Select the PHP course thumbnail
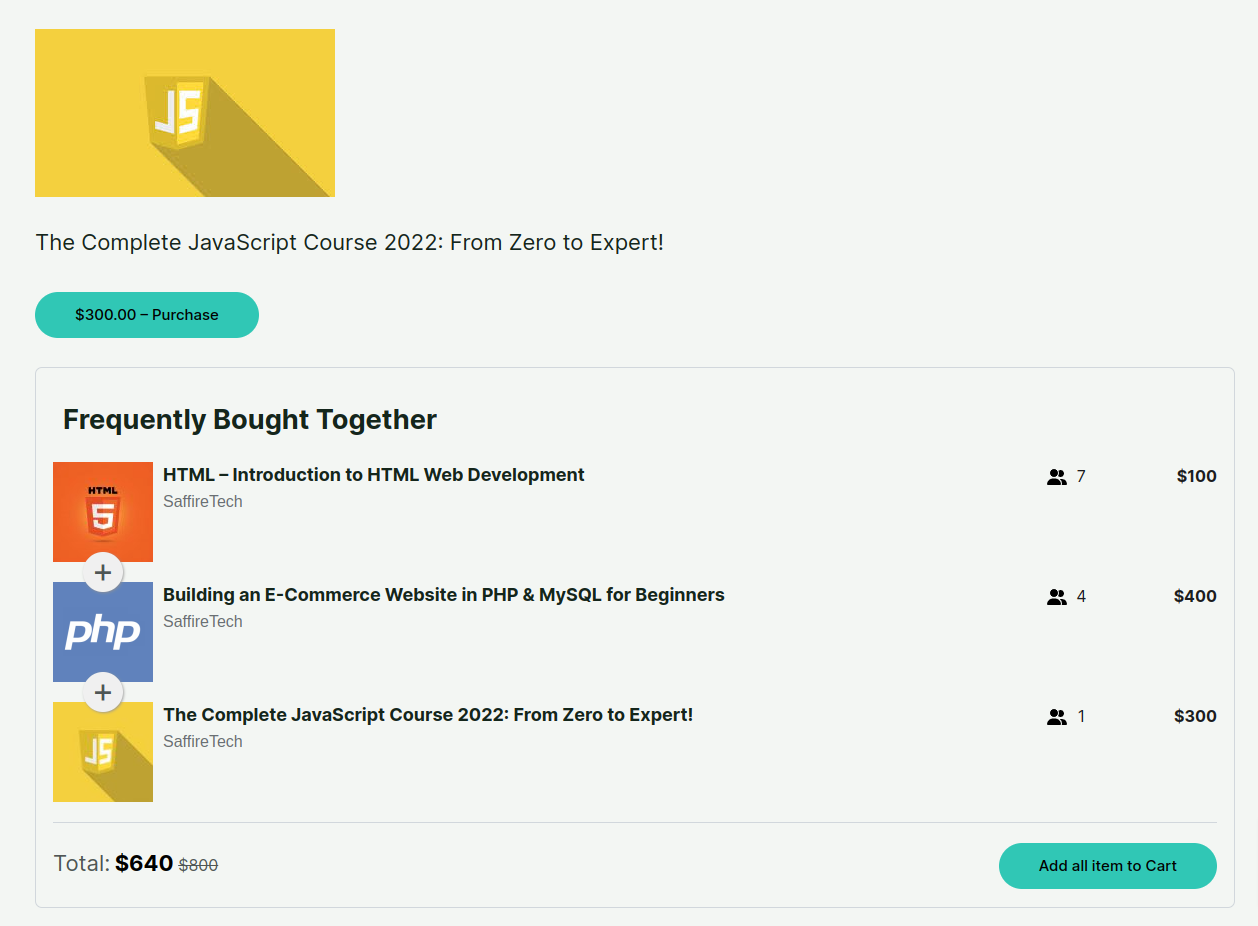The width and height of the screenshot is (1258, 926). point(103,632)
